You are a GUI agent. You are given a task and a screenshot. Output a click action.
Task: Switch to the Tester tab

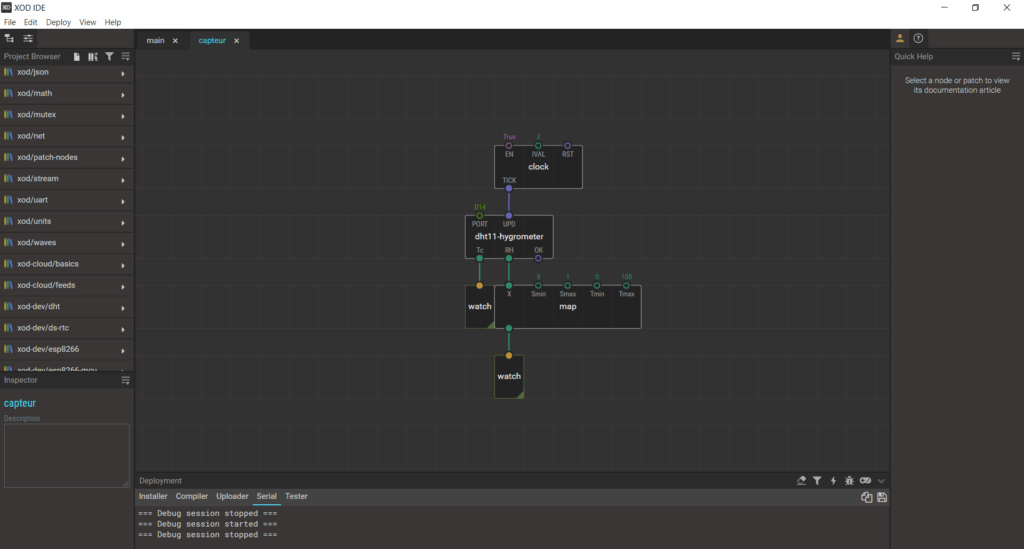click(x=296, y=496)
